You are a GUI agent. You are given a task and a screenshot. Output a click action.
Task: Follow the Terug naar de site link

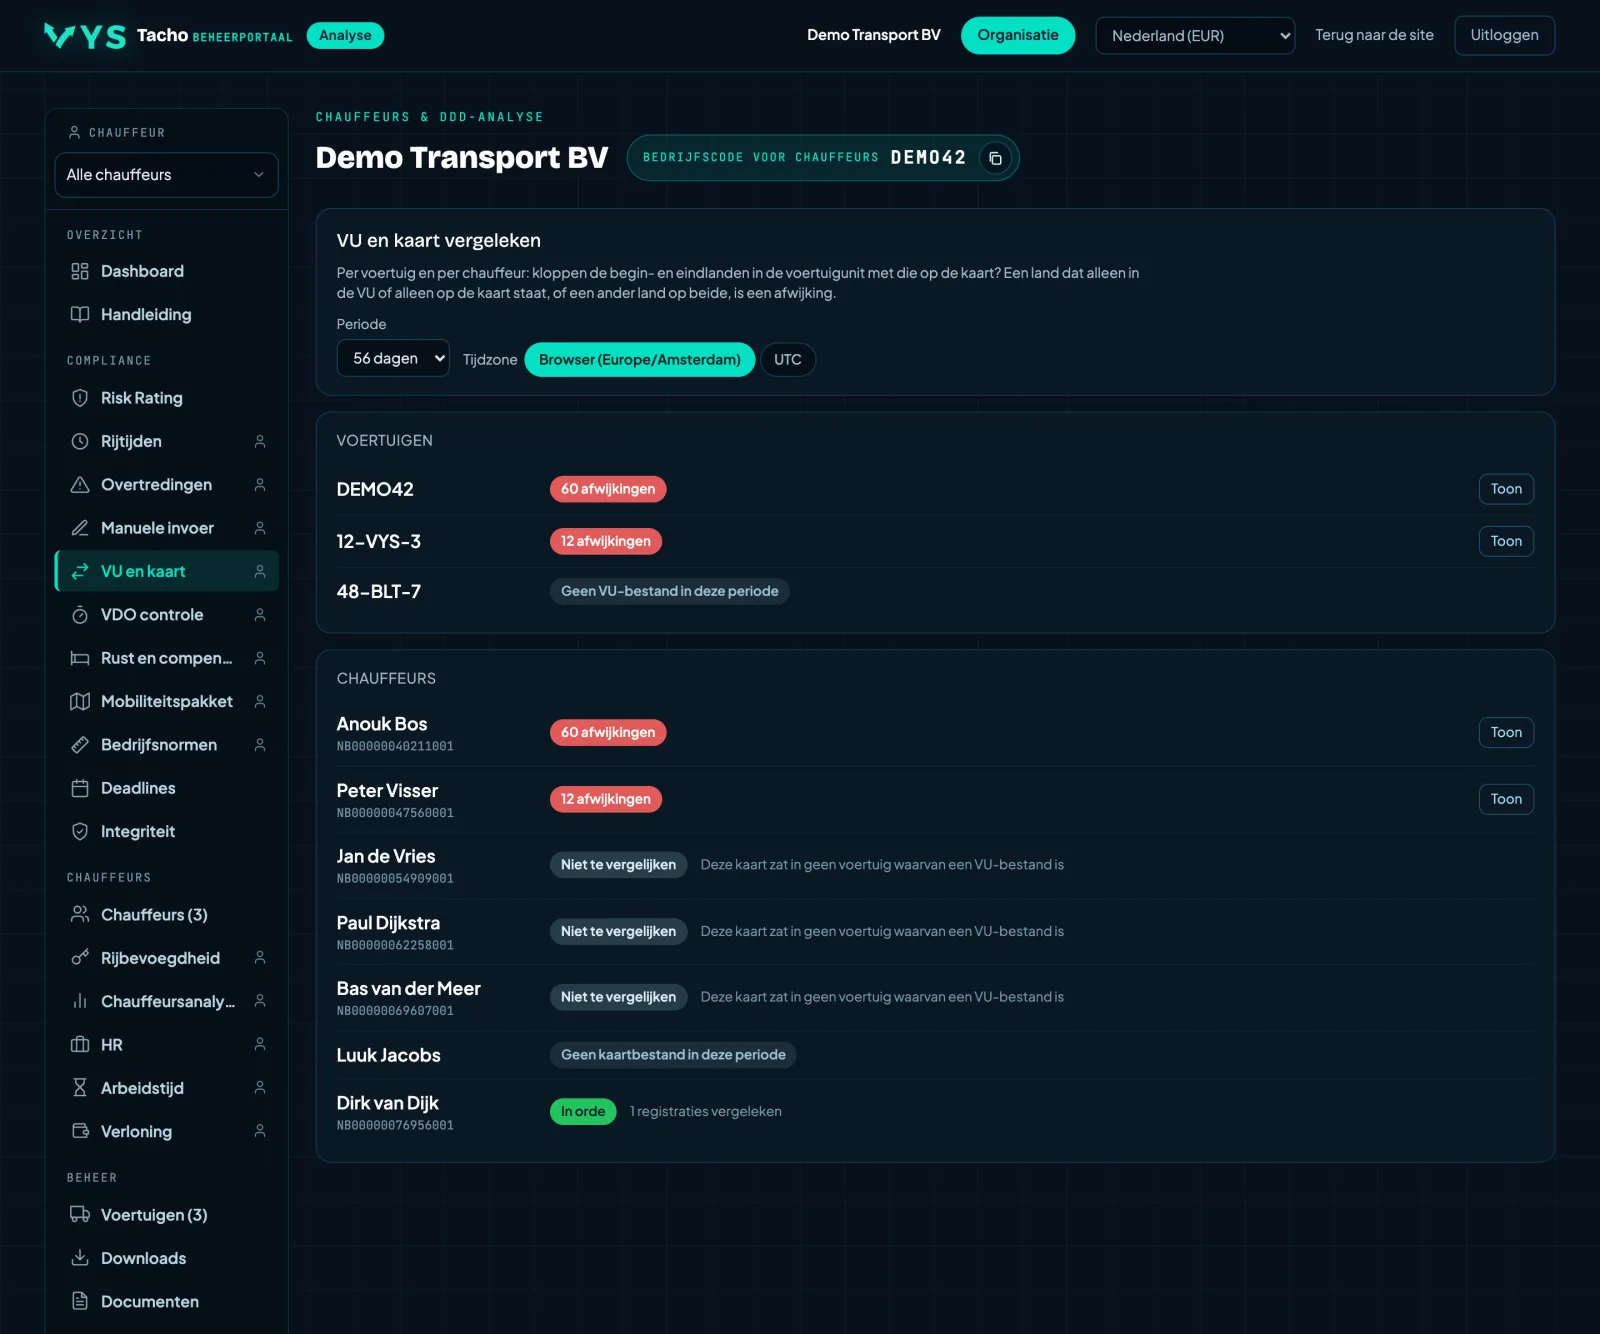[1374, 35]
